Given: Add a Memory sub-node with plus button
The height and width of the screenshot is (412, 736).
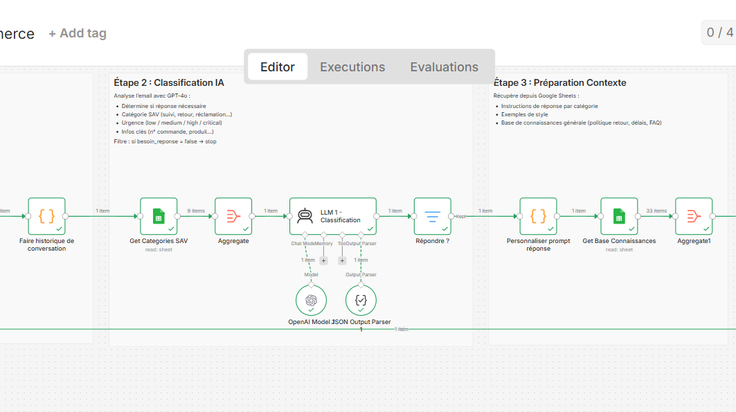Looking at the screenshot, I should [x=323, y=260].
